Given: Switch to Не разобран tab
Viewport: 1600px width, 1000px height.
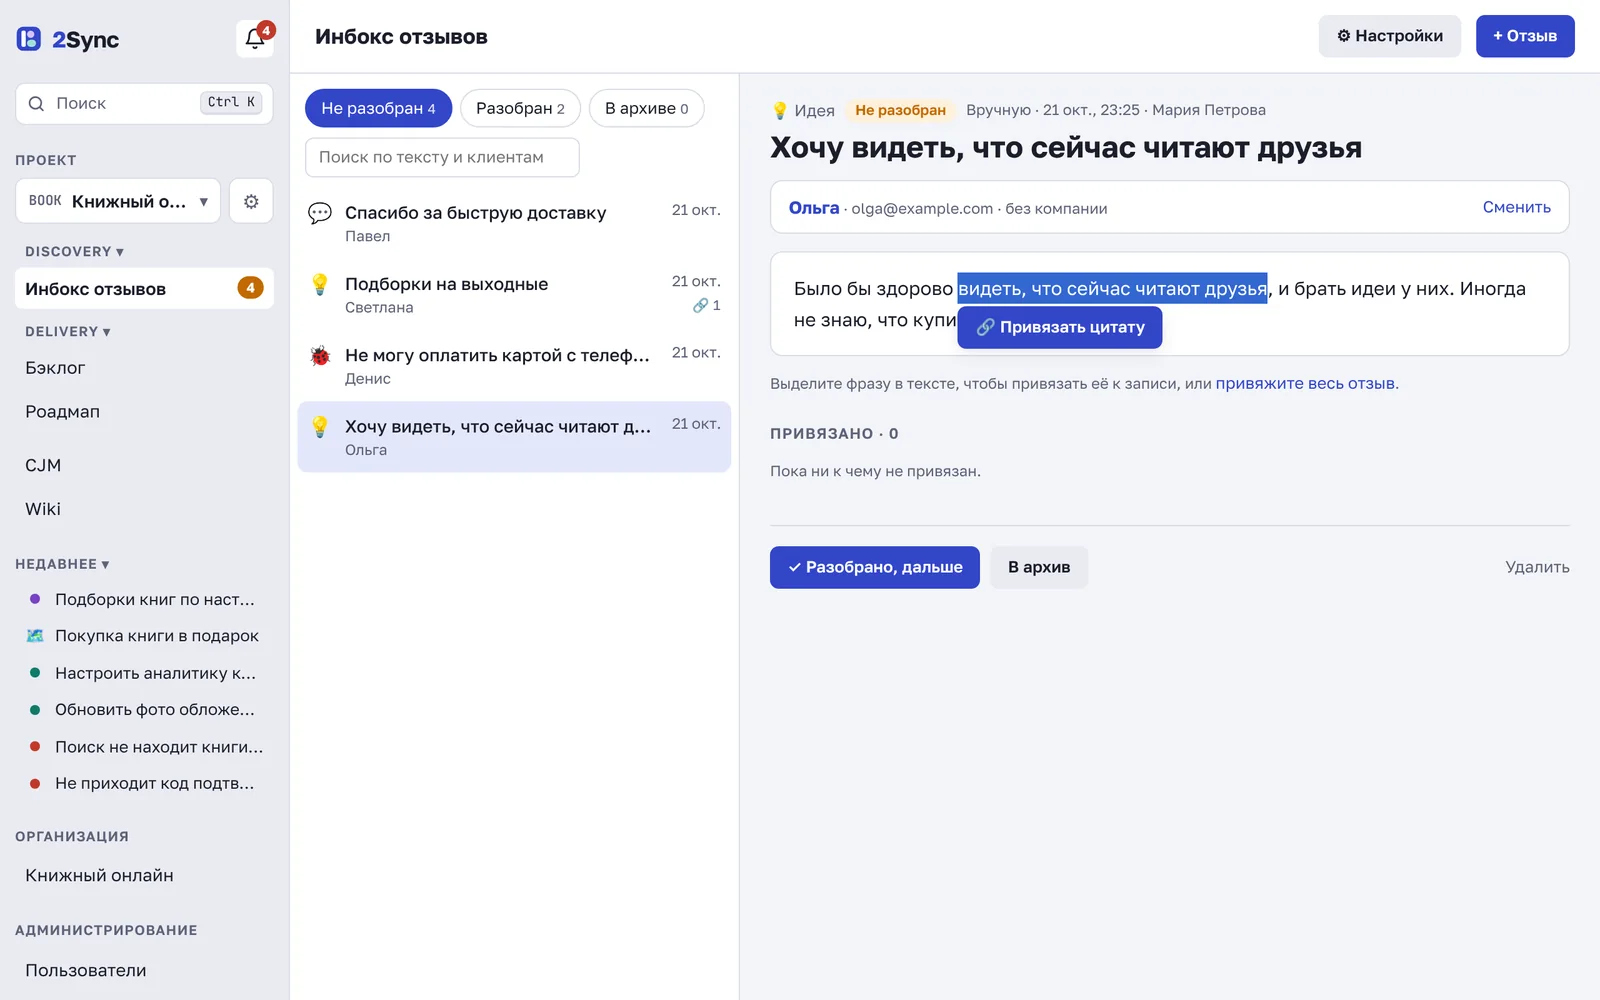Looking at the screenshot, I should pos(378,108).
